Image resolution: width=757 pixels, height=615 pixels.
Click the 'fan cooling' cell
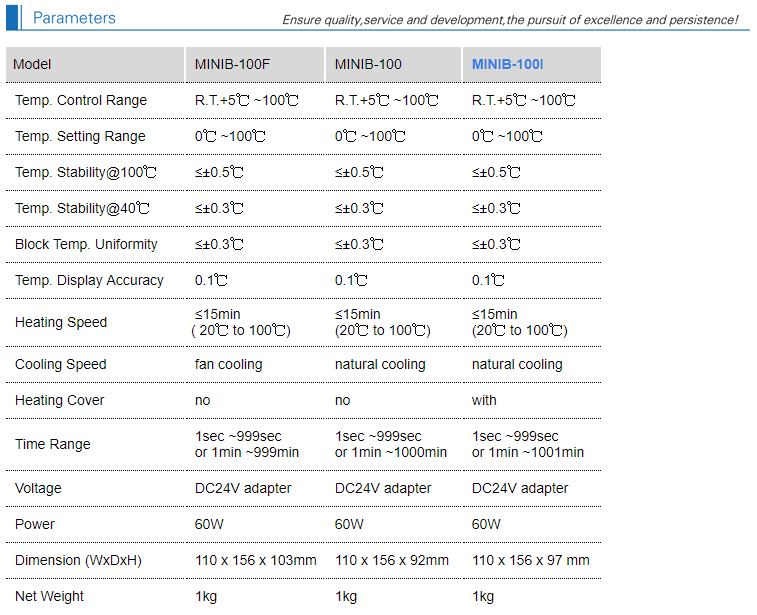tap(228, 364)
